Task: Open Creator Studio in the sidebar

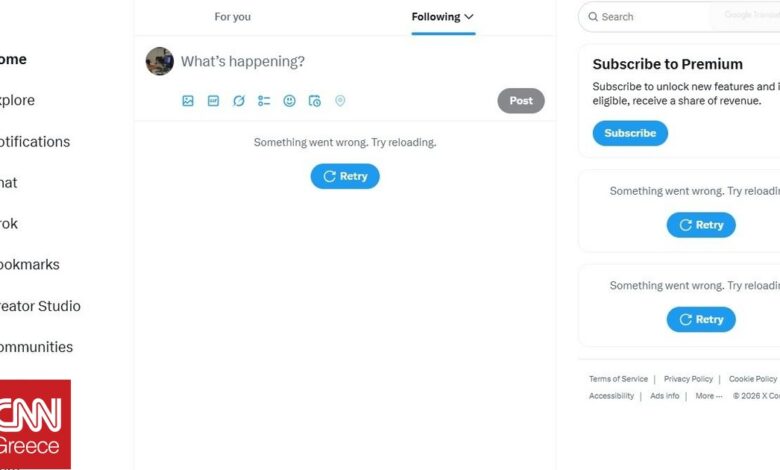Action: 40,306
